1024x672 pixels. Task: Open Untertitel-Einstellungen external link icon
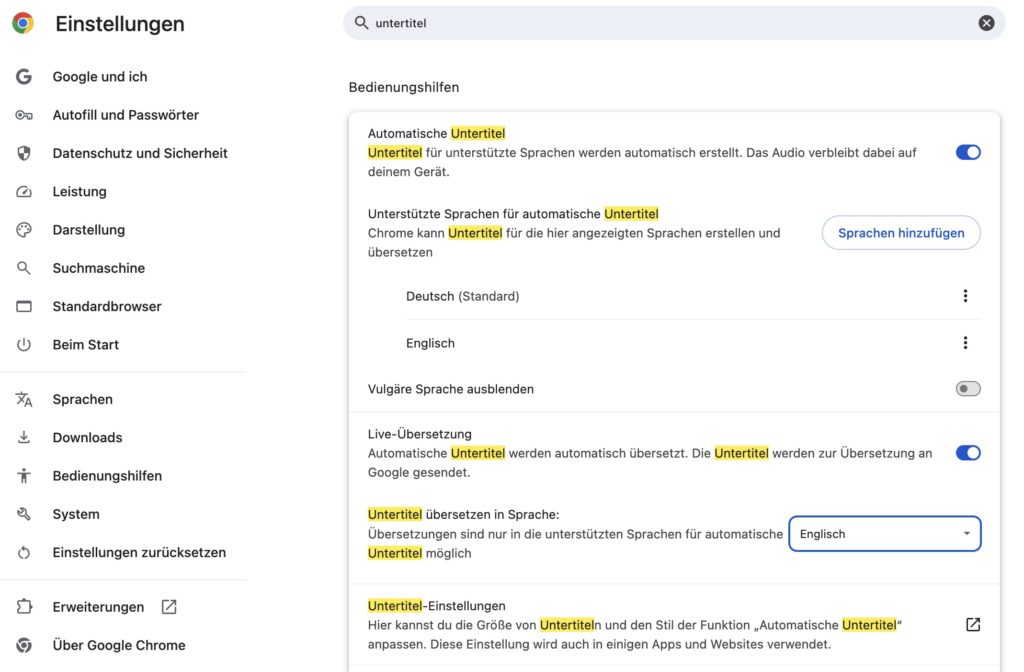point(972,625)
